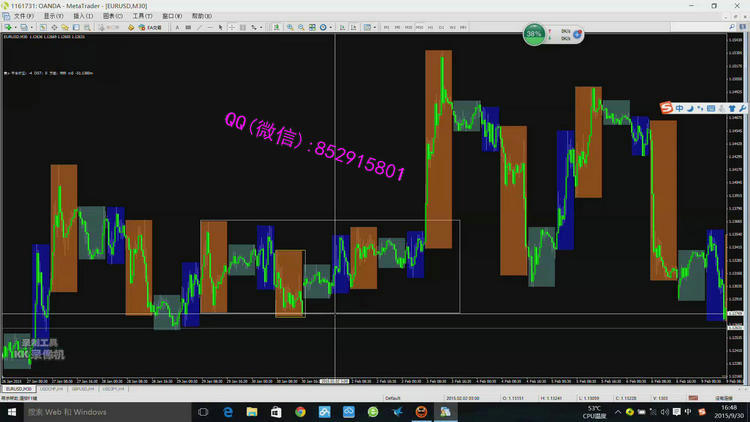Click the Windows taskbar search box
The height and width of the screenshot is (422, 750).
pyautogui.click(x=90, y=411)
